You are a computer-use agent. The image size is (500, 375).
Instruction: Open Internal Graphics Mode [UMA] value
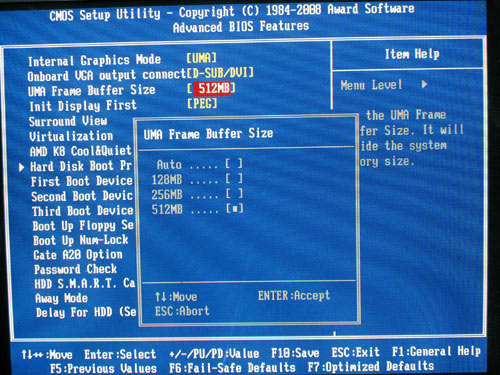click(x=201, y=58)
